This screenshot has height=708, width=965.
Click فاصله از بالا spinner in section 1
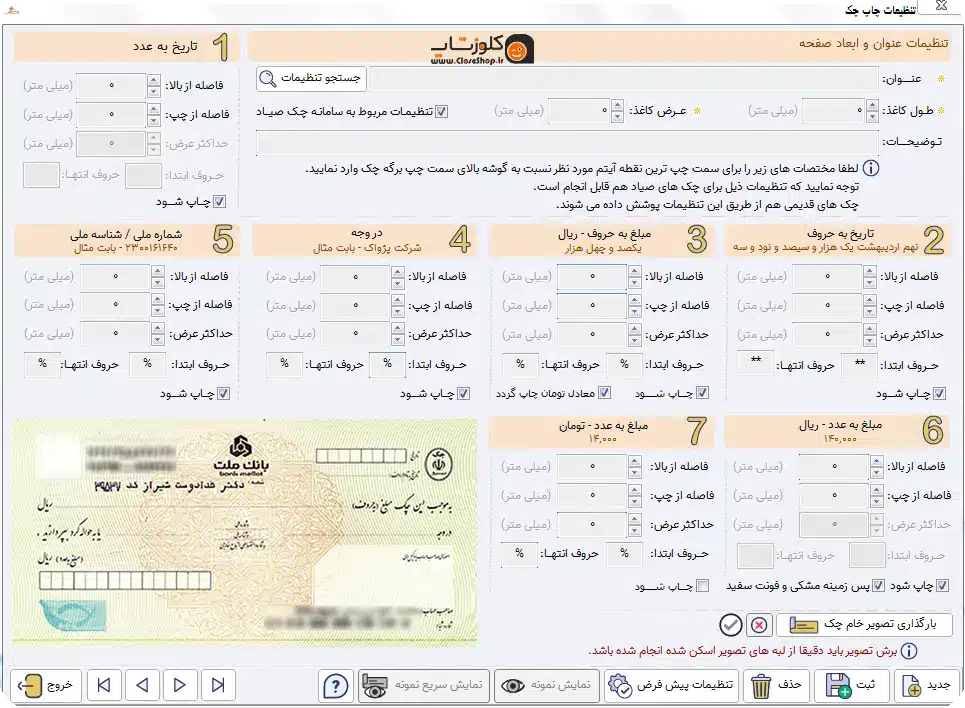point(154,85)
